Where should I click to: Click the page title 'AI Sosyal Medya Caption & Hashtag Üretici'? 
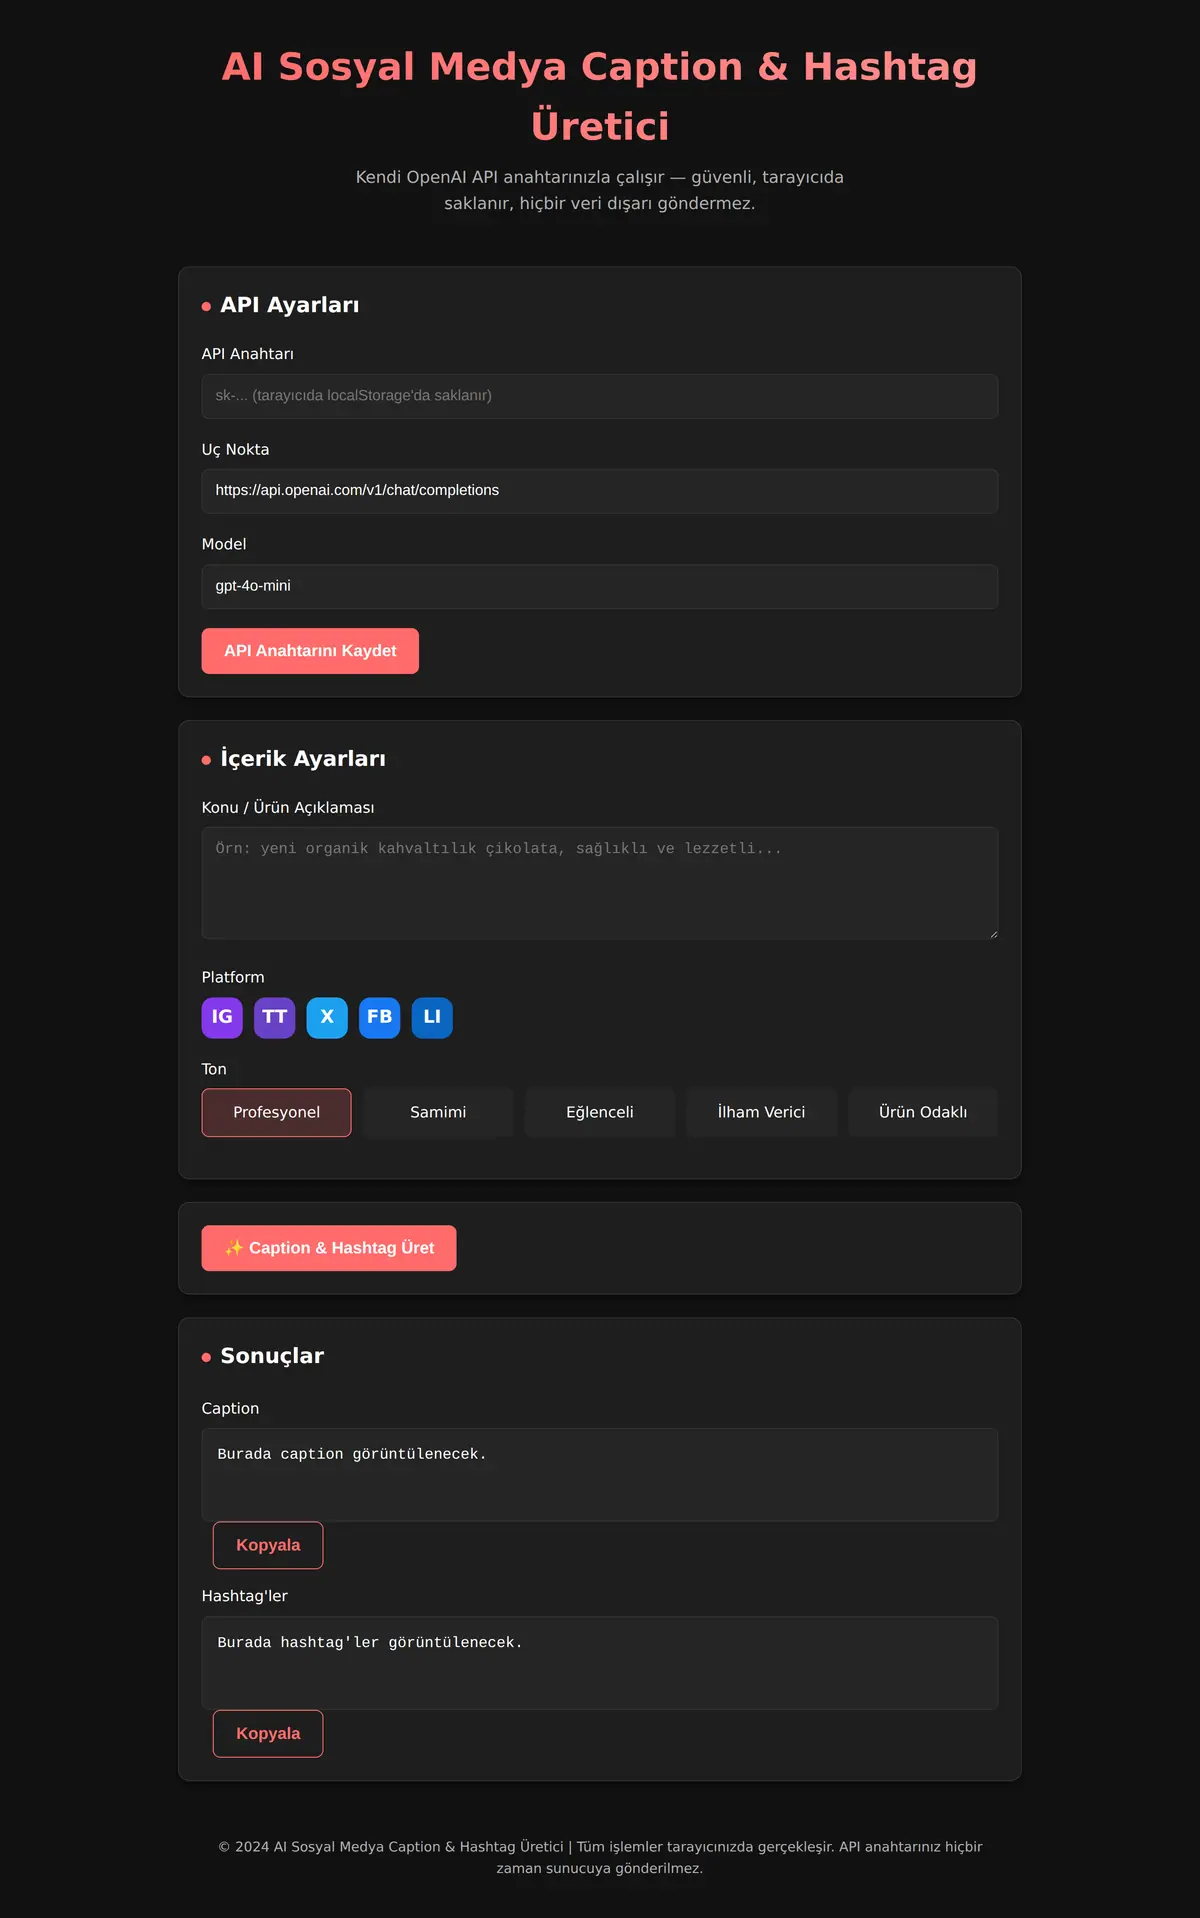click(x=600, y=96)
